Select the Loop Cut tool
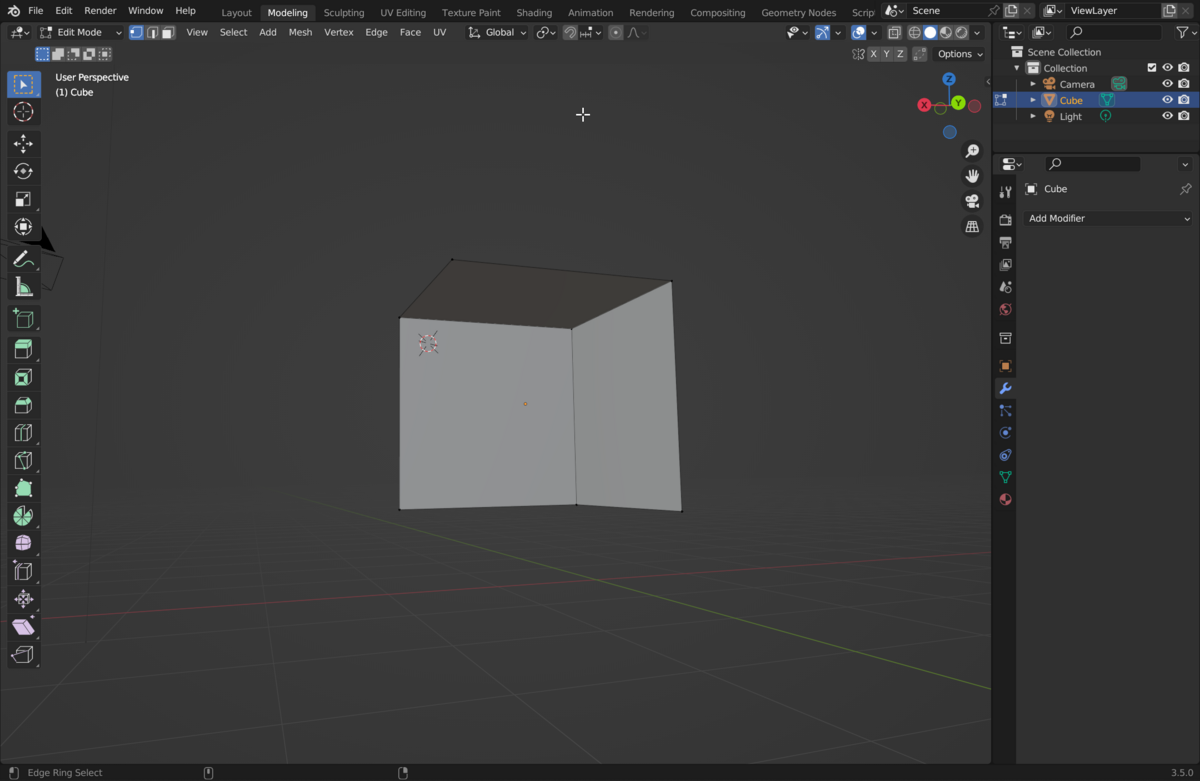 [x=23, y=433]
